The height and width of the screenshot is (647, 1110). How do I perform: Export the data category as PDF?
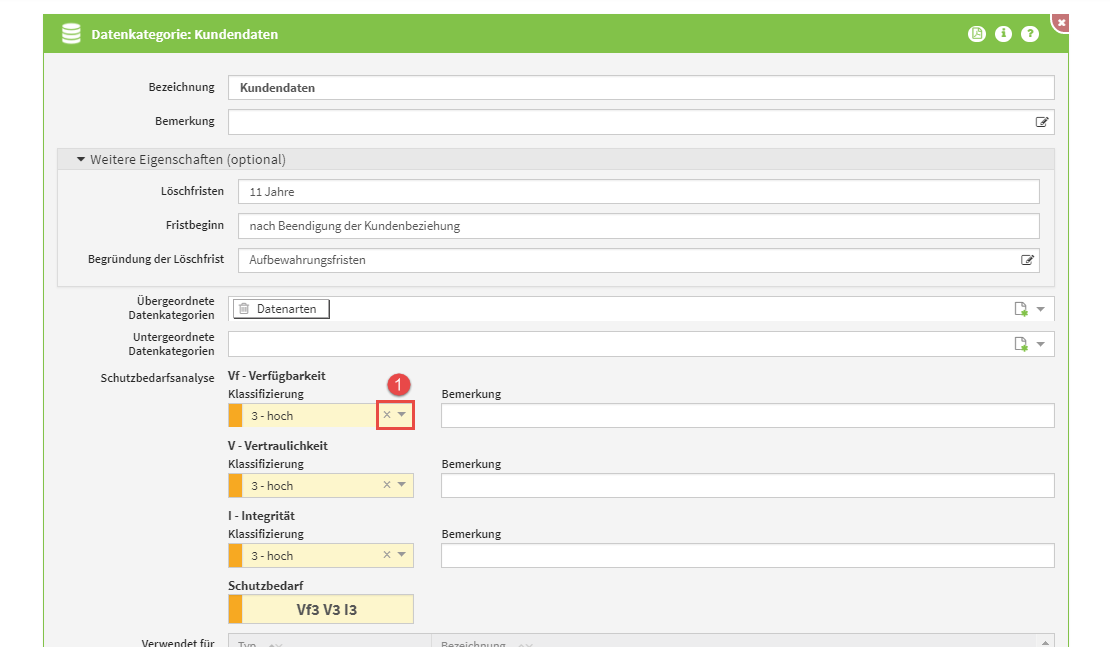(x=976, y=34)
